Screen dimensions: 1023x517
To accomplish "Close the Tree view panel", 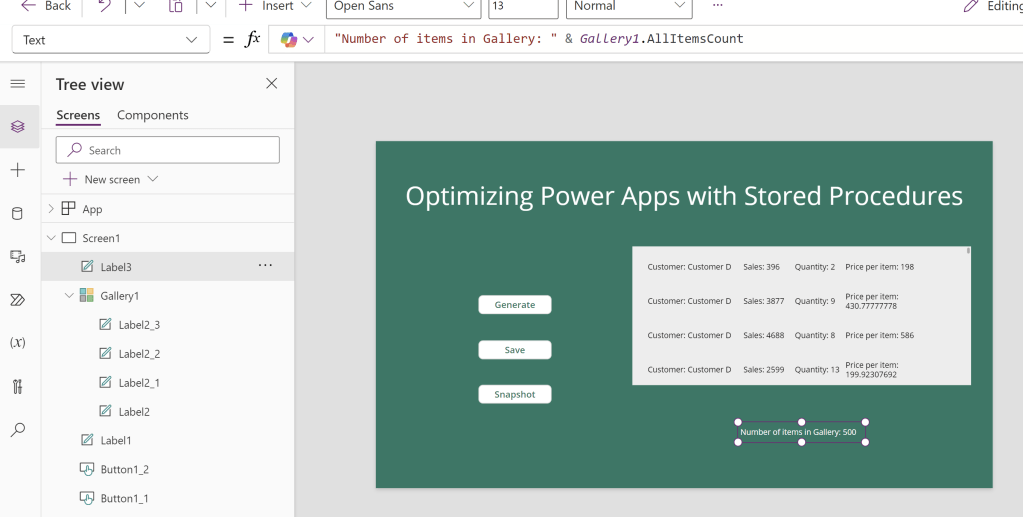I will coord(271,84).
